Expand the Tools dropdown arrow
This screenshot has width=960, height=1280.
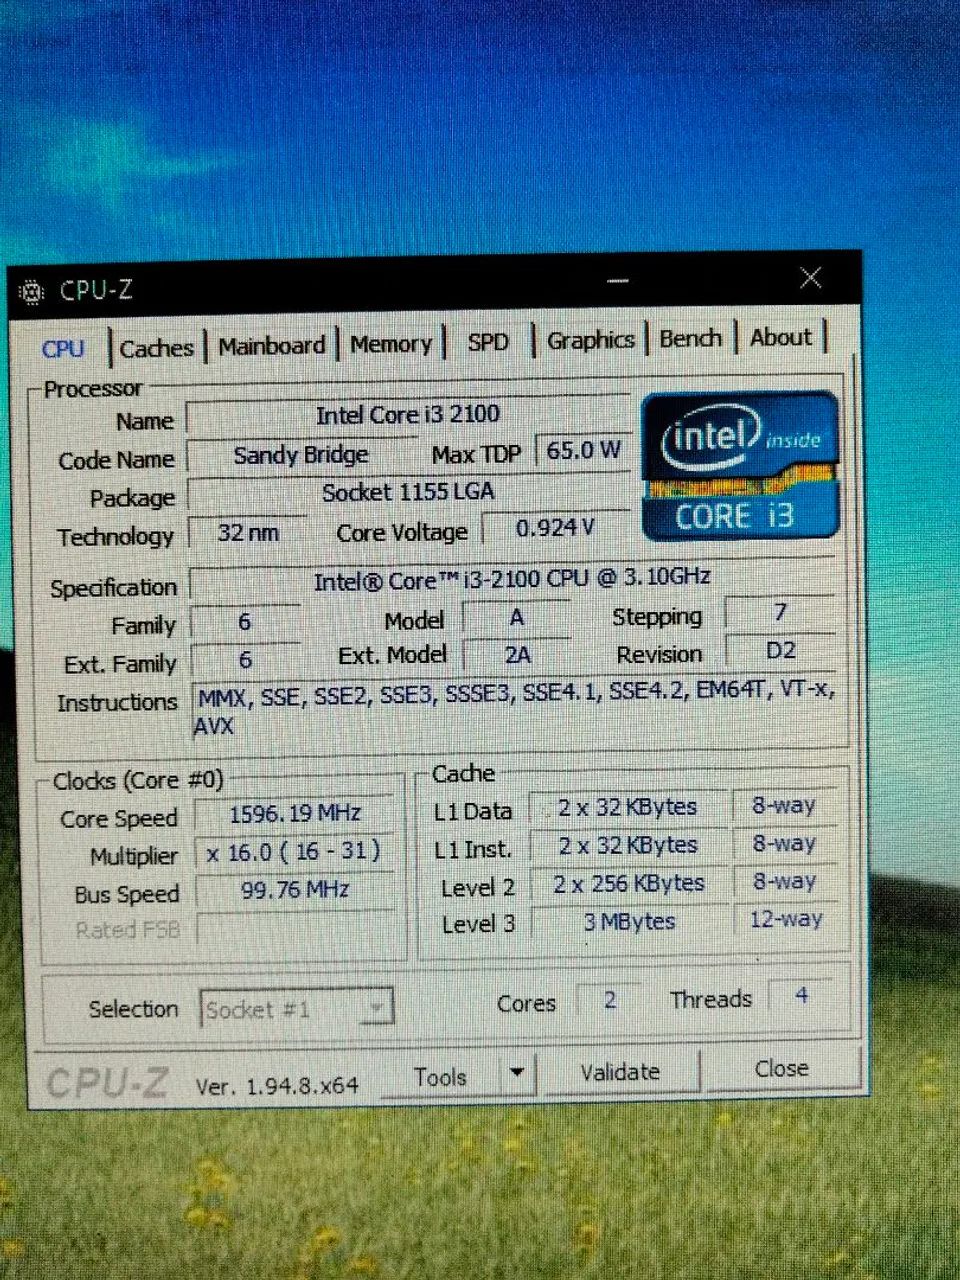pos(516,1073)
